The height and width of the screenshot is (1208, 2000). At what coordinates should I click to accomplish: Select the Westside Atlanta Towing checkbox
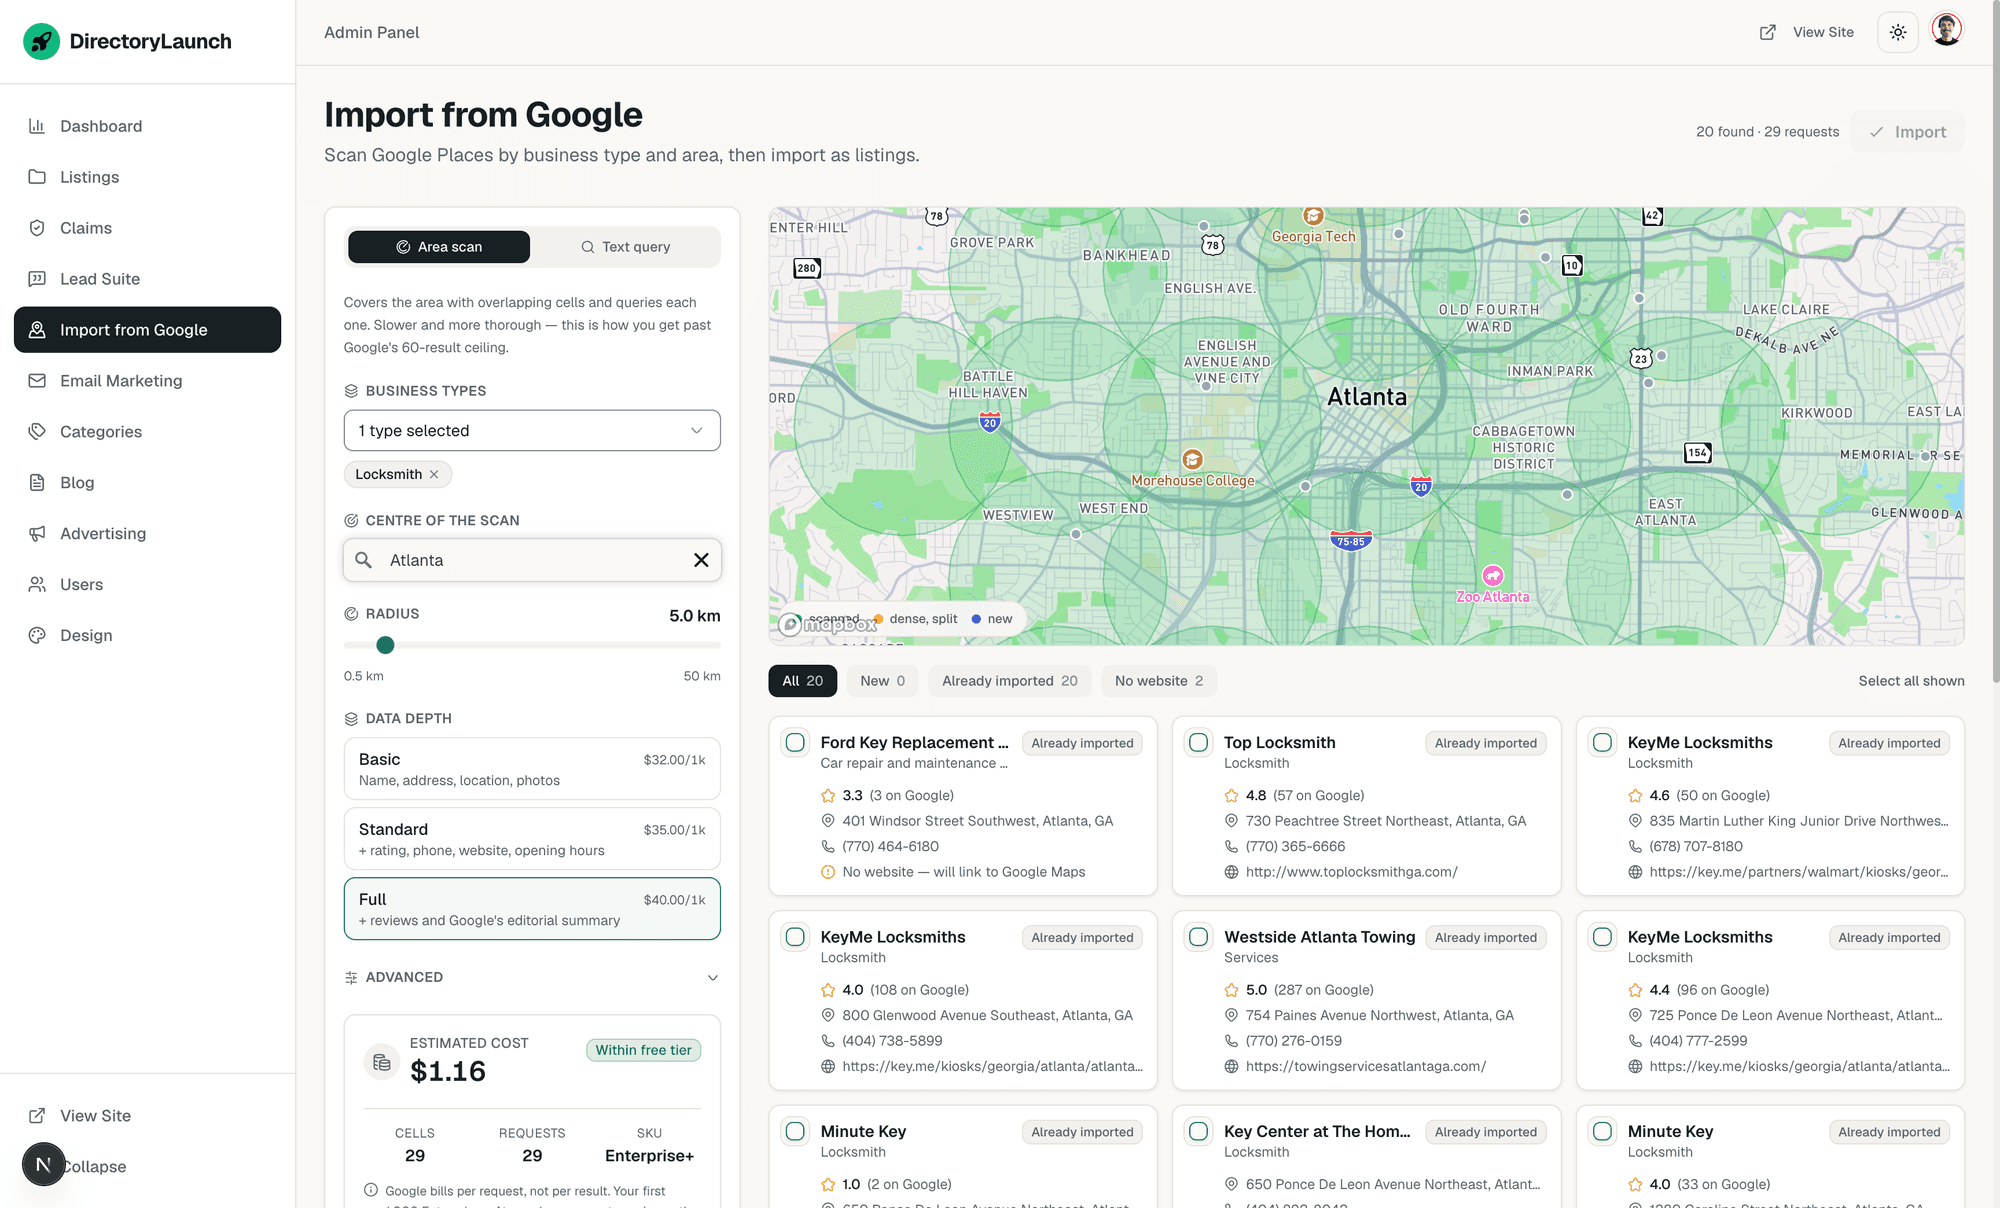pyautogui.click(x=1198, y=937)
